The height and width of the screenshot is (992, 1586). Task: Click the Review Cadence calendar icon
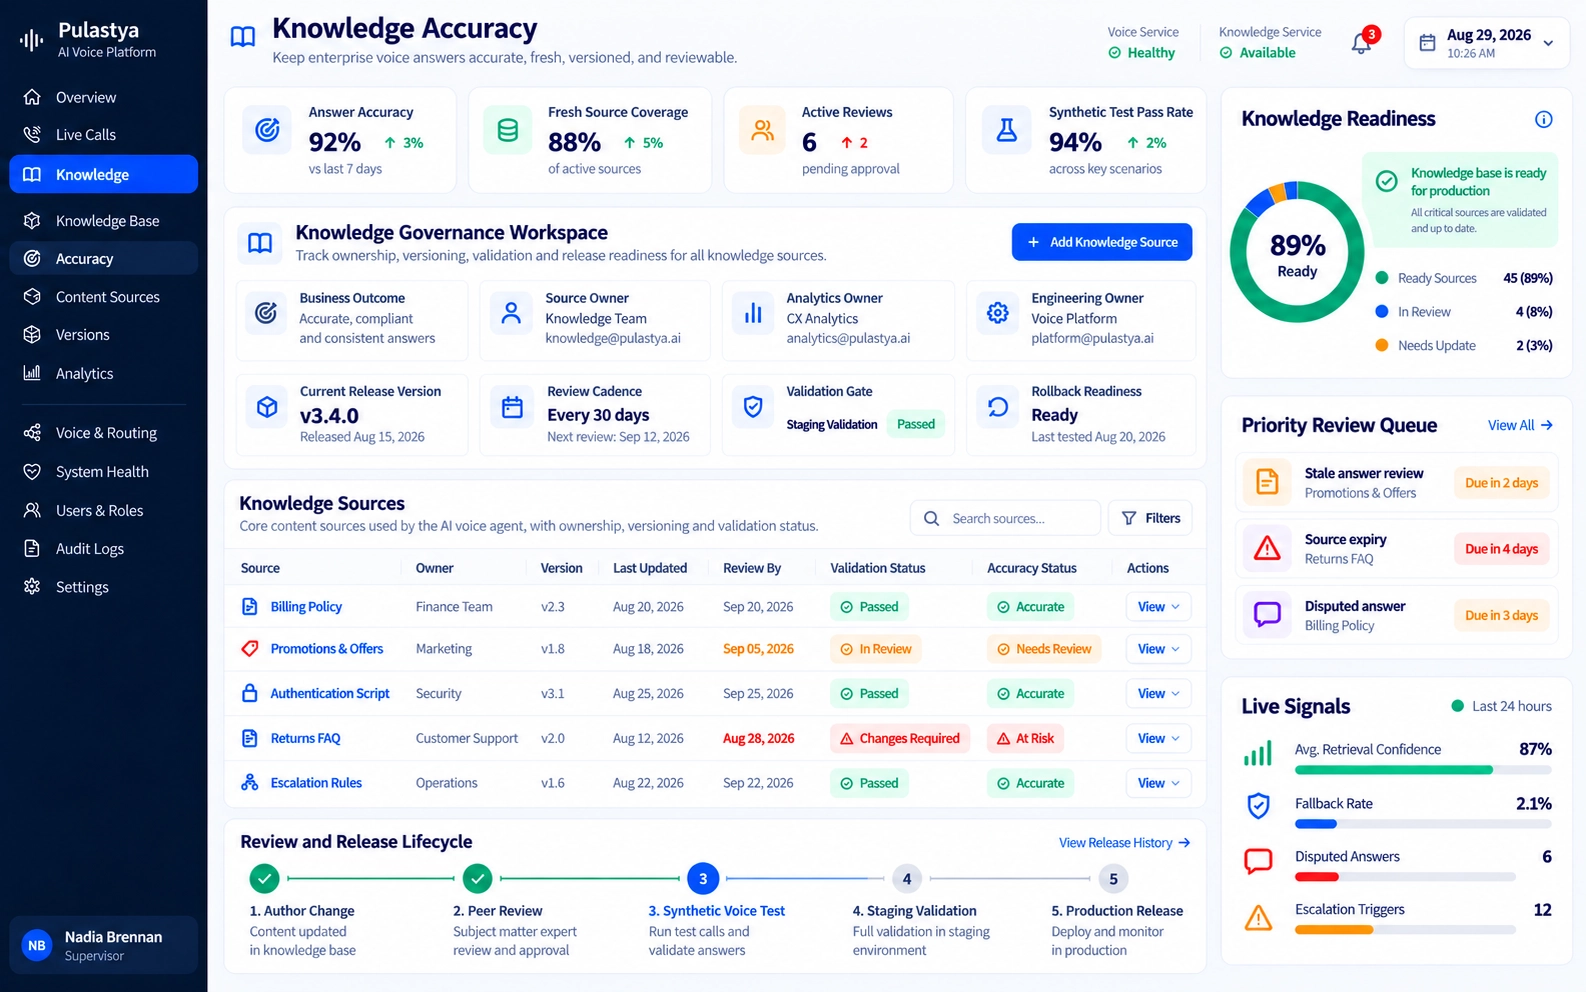512,407
